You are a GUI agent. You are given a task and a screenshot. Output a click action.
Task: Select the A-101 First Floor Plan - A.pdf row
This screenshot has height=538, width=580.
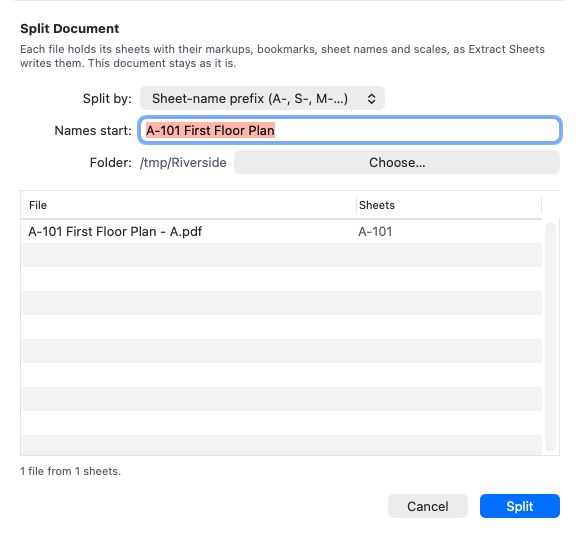281,232
